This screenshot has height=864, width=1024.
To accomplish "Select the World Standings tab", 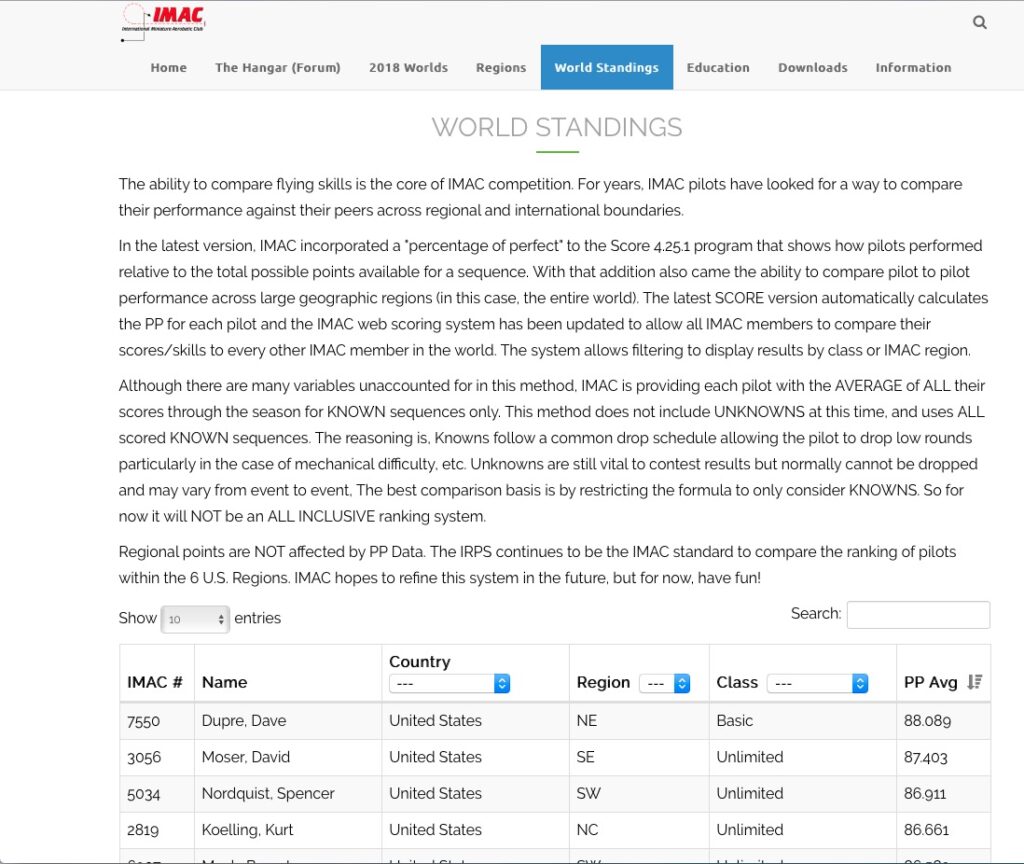I will 607,67.
